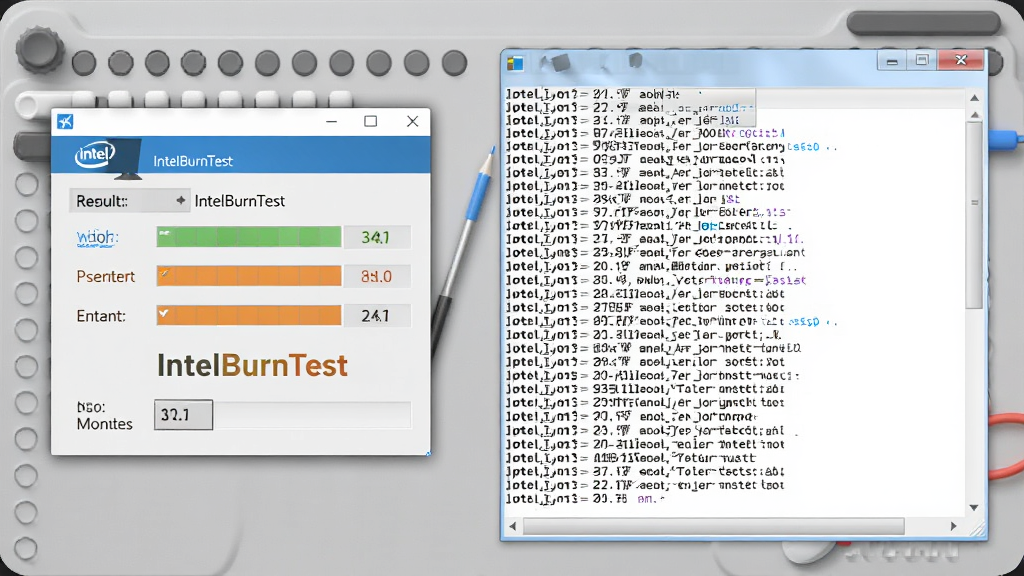Image resolution: width=1024 pixels, height=576 pixels.
Task: Close the IntelBurnTest window
Action: (412, 121)
